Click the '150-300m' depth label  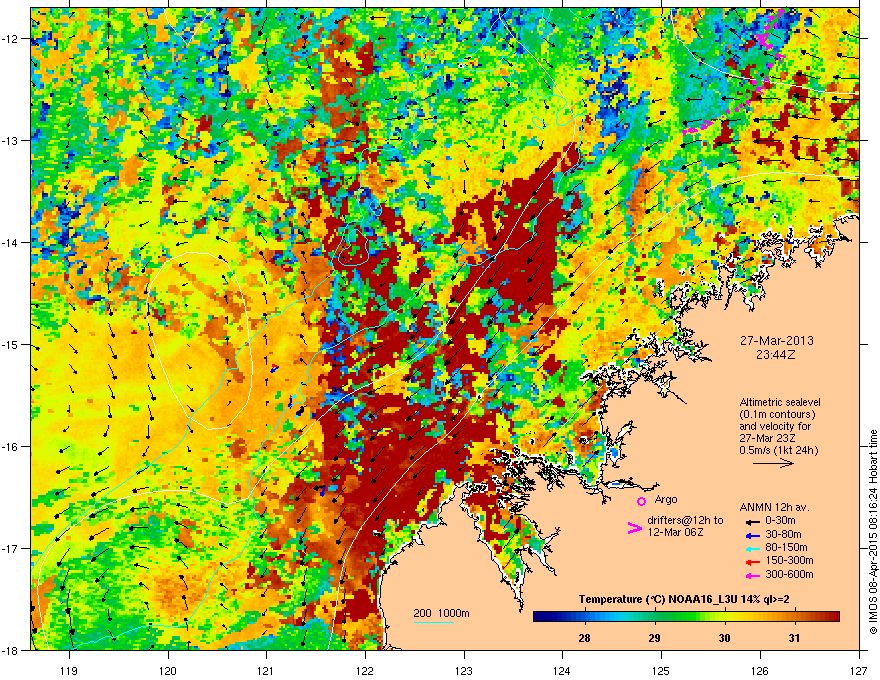click(x=789, y=560)
